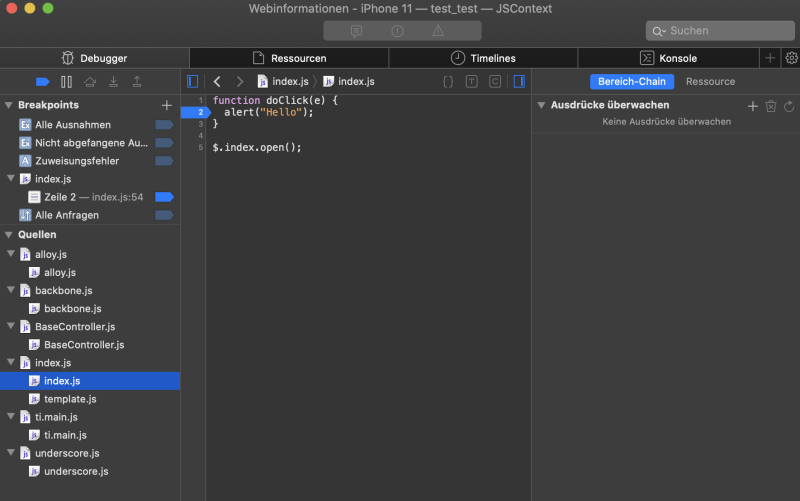Collapse the backbone.js source folder
800x501 pixels.
pyautogui.click(x=11, y=290)
